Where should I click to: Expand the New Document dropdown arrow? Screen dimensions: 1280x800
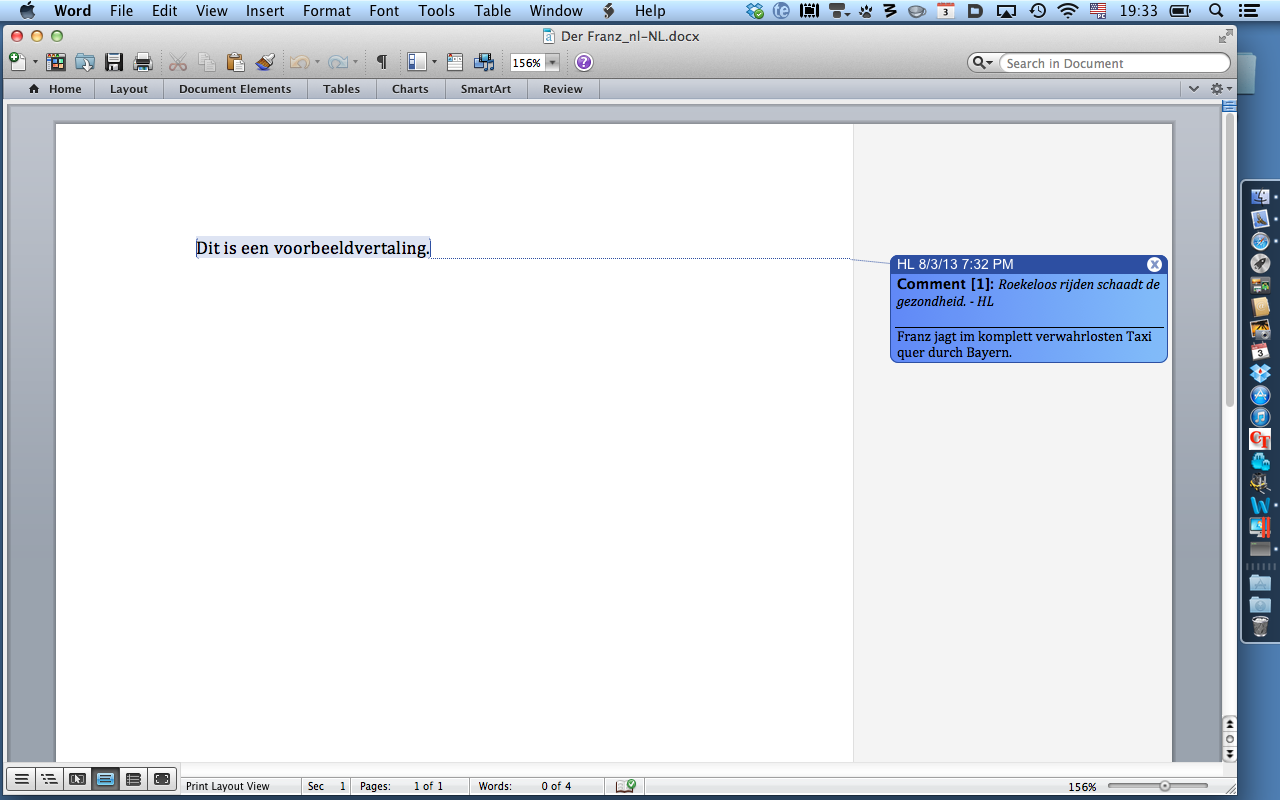35,62
